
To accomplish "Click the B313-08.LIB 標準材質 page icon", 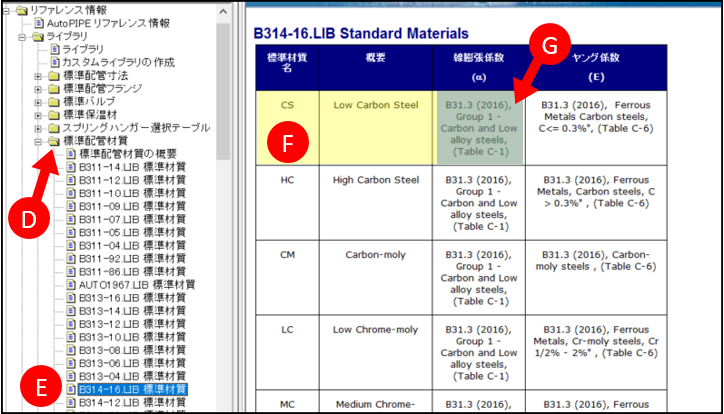I will (71, 350).
